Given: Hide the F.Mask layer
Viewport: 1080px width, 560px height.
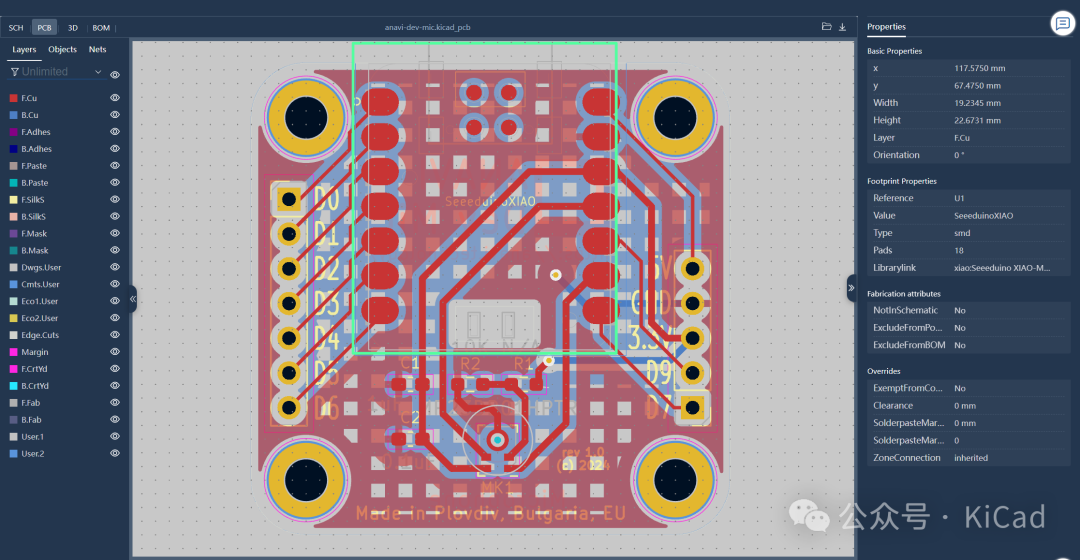Looking at the screenshot, I should point(115,233).
